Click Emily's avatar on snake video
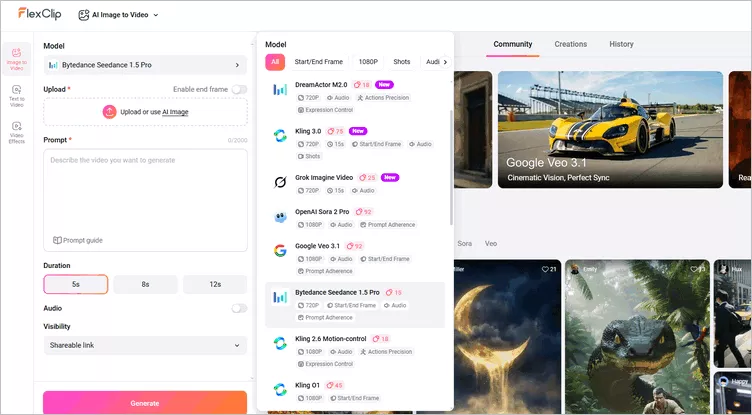This screenshot has width=752, height=415. point(574,269)
